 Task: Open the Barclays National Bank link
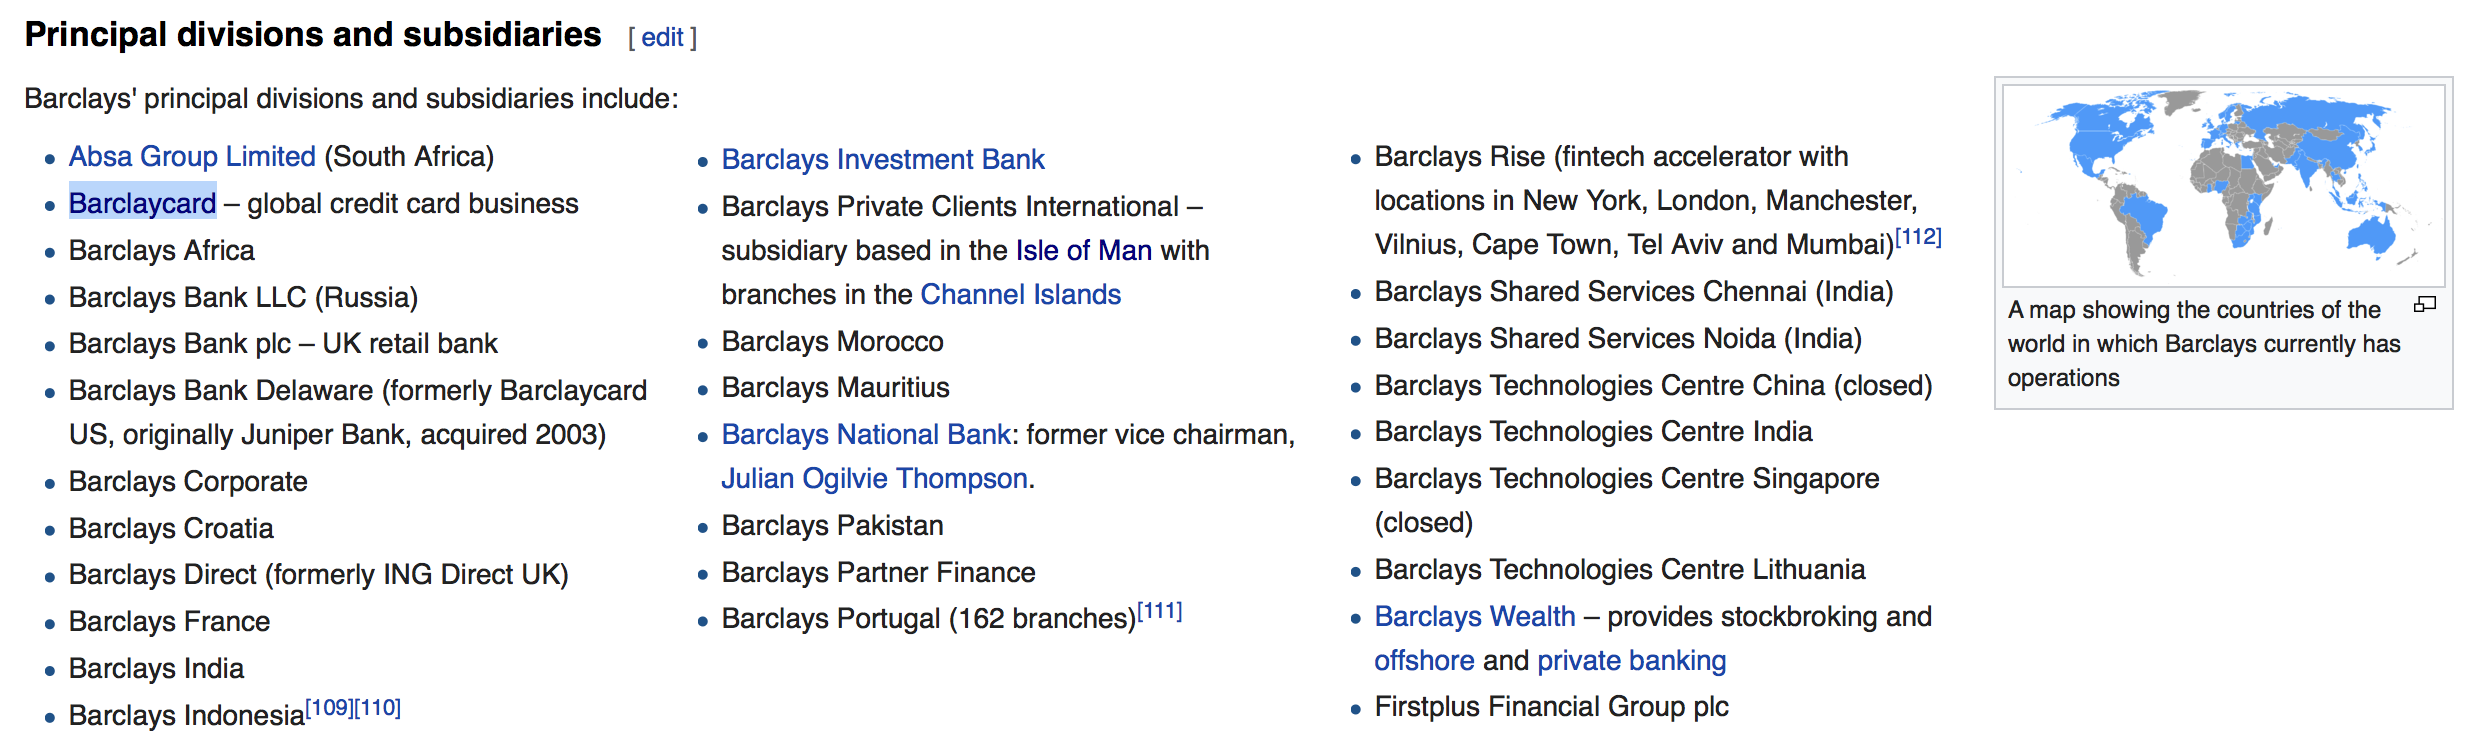click(x=866, y=435)
